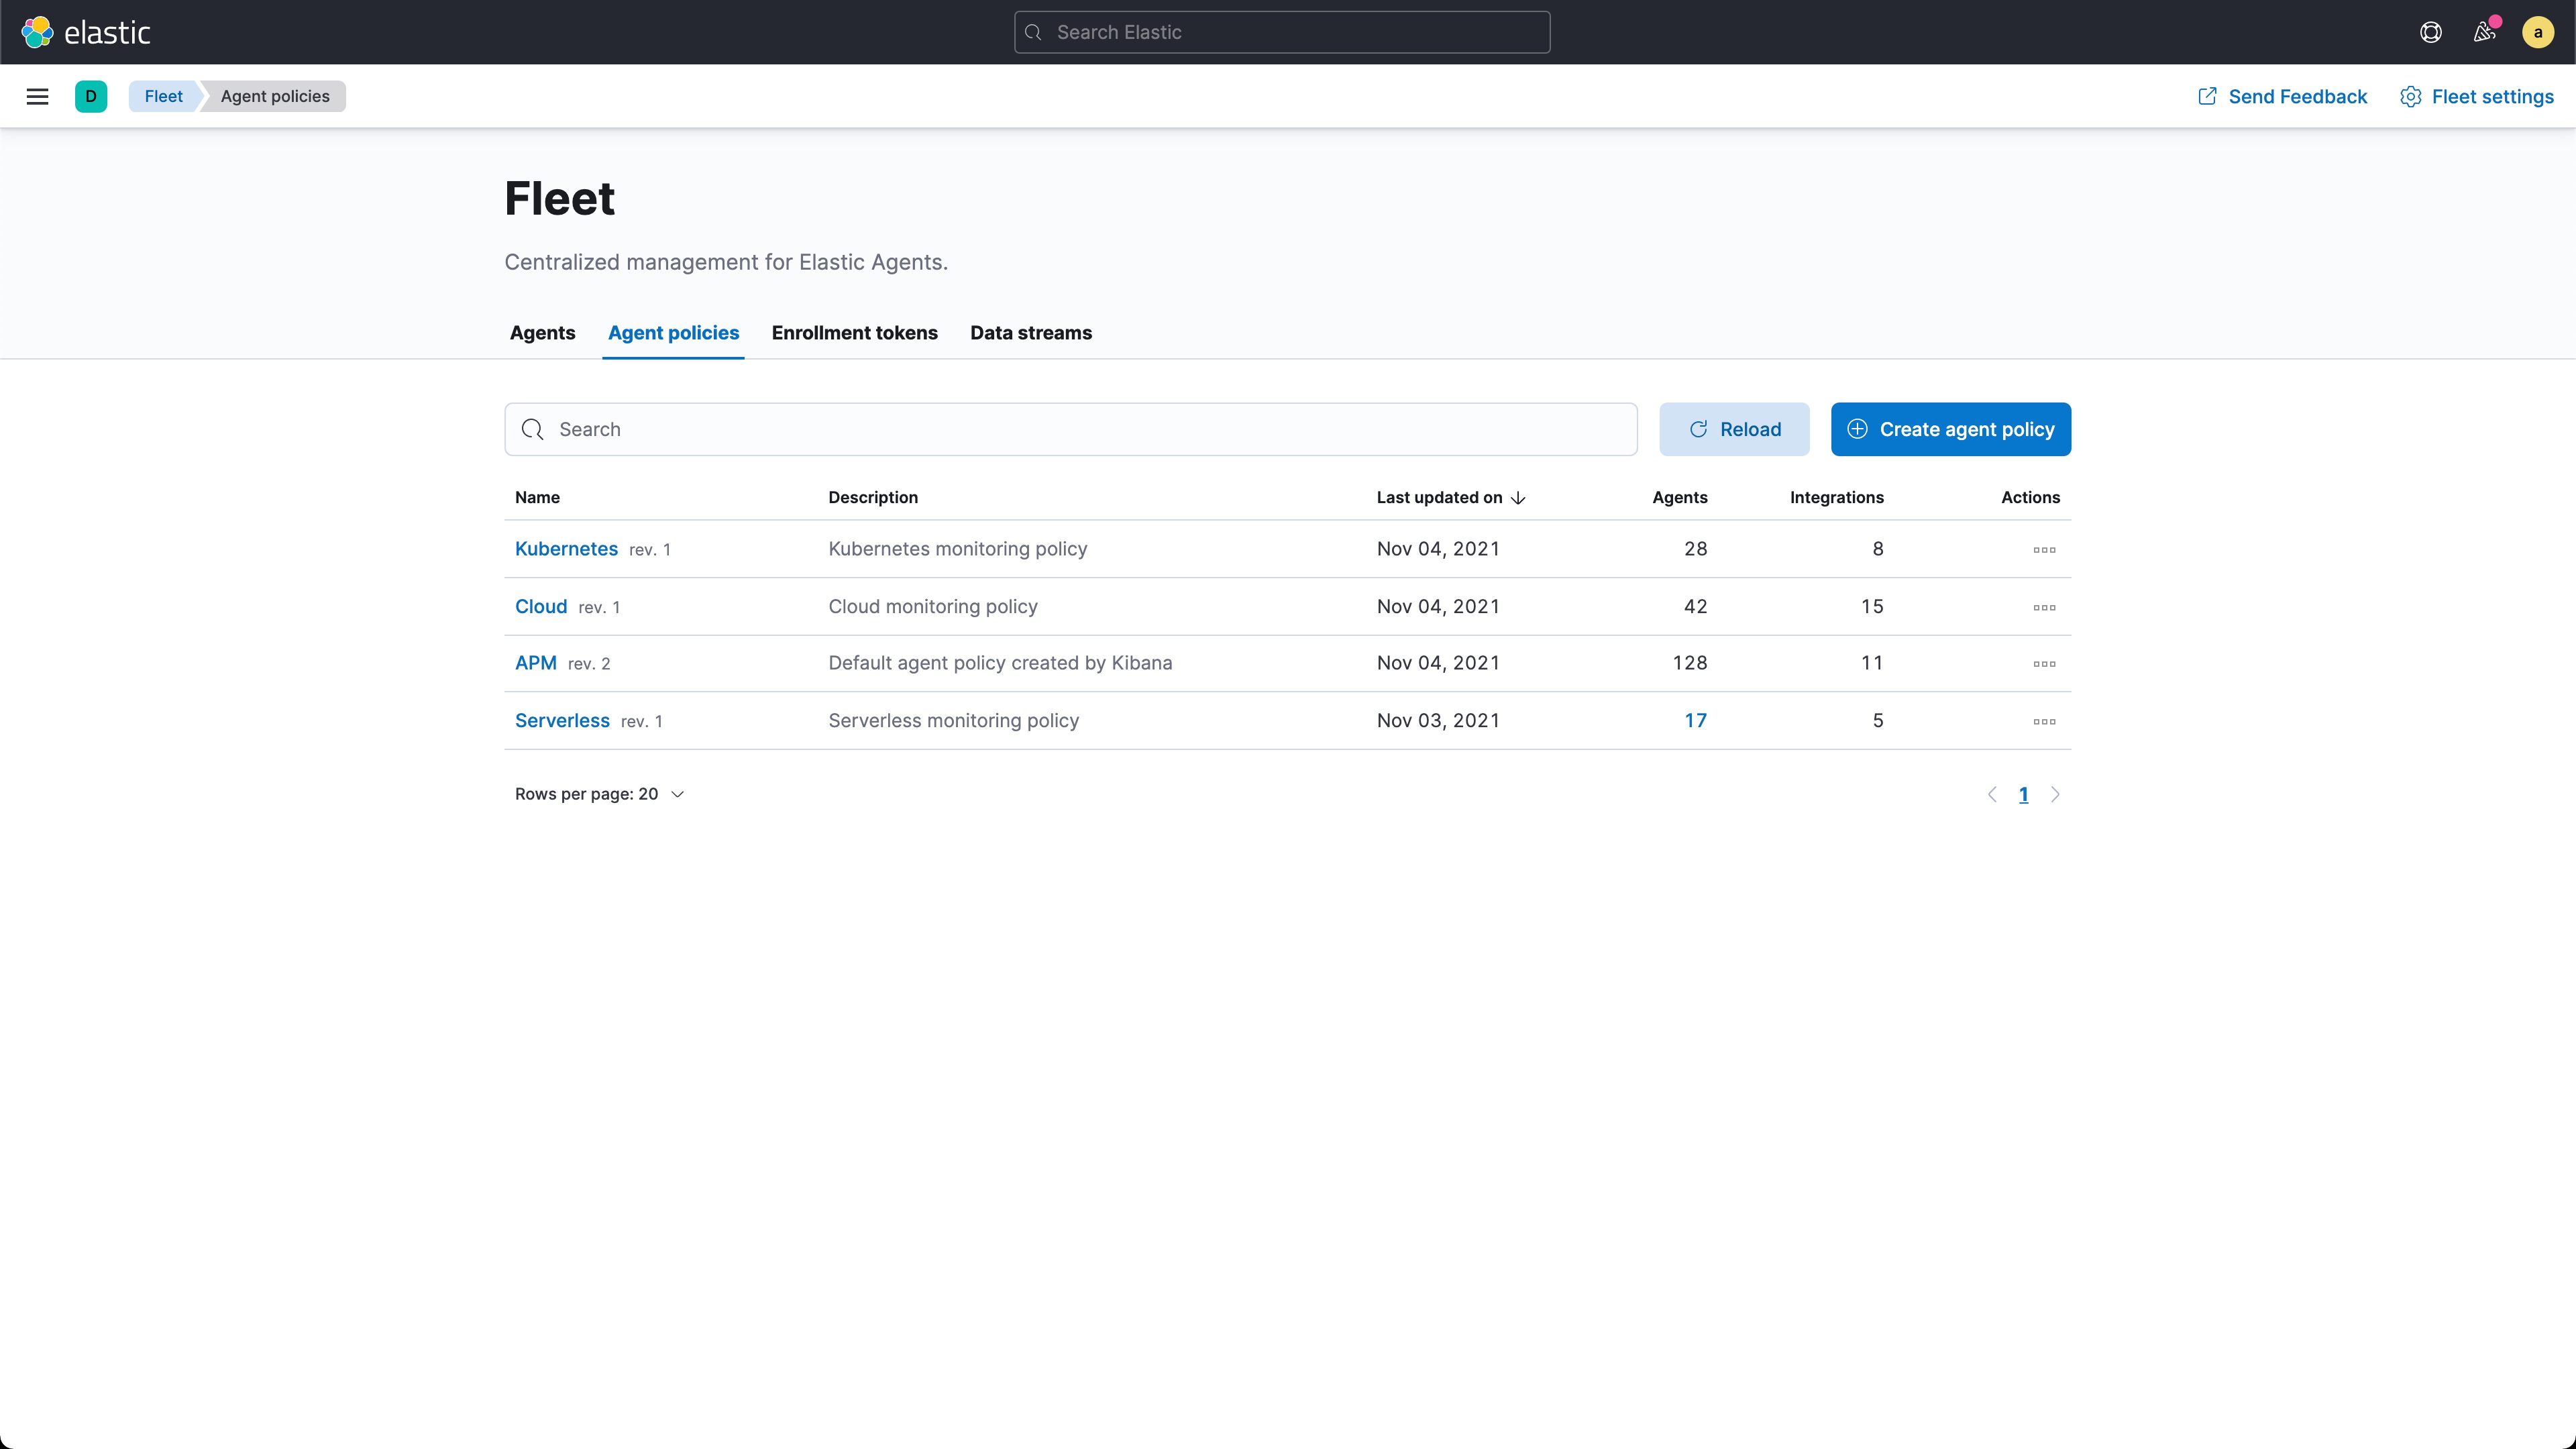The image size is (2576, 1449).
Task: Click Serverless agents count 17
Action: coord(1695,721)
